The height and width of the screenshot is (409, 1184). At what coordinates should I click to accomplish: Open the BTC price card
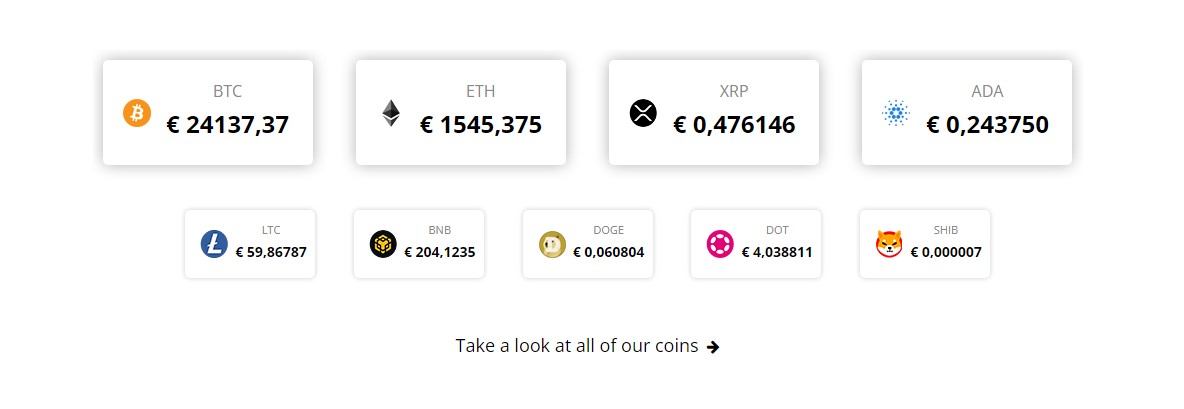coord(208,112)
